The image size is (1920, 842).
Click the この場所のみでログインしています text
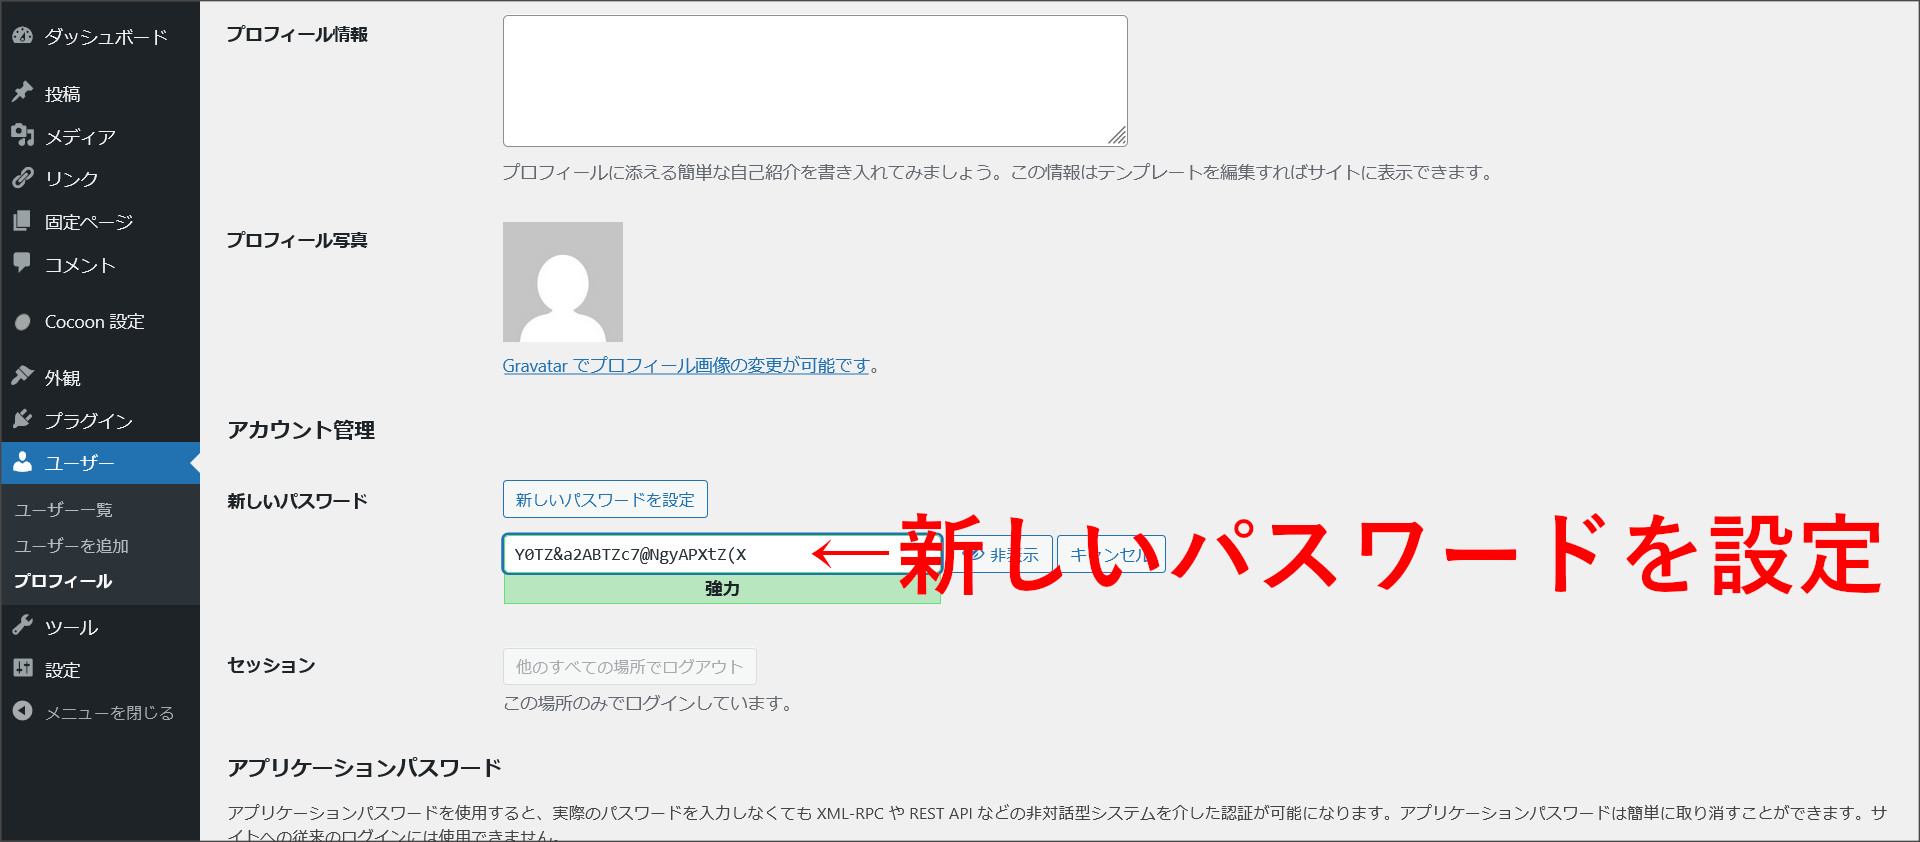click(650, 703)
